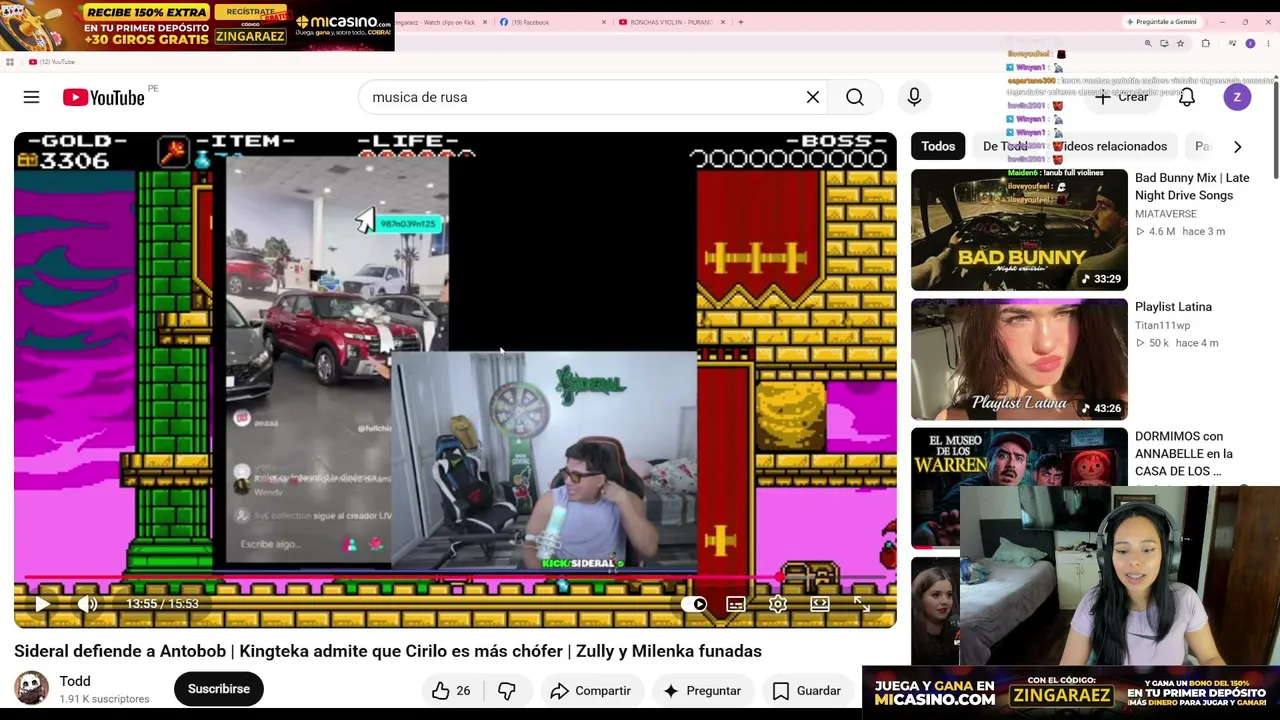The image size is (1280, 720).
Task: Play the video
Action: [x=42, y=604]
